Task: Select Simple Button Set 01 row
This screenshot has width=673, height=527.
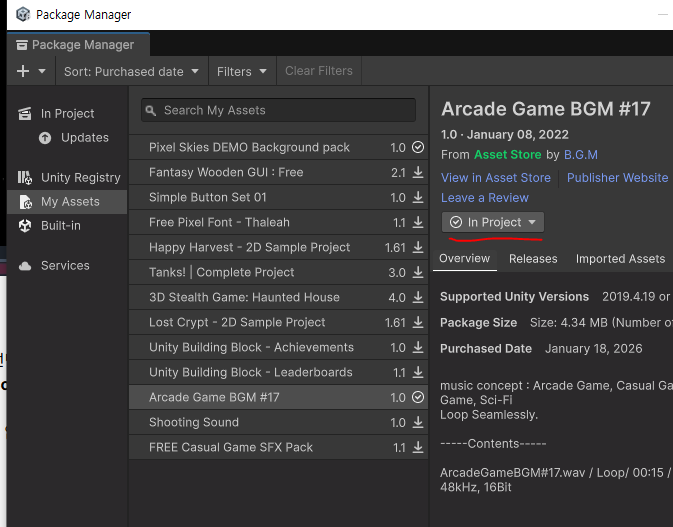Action: 278,197
